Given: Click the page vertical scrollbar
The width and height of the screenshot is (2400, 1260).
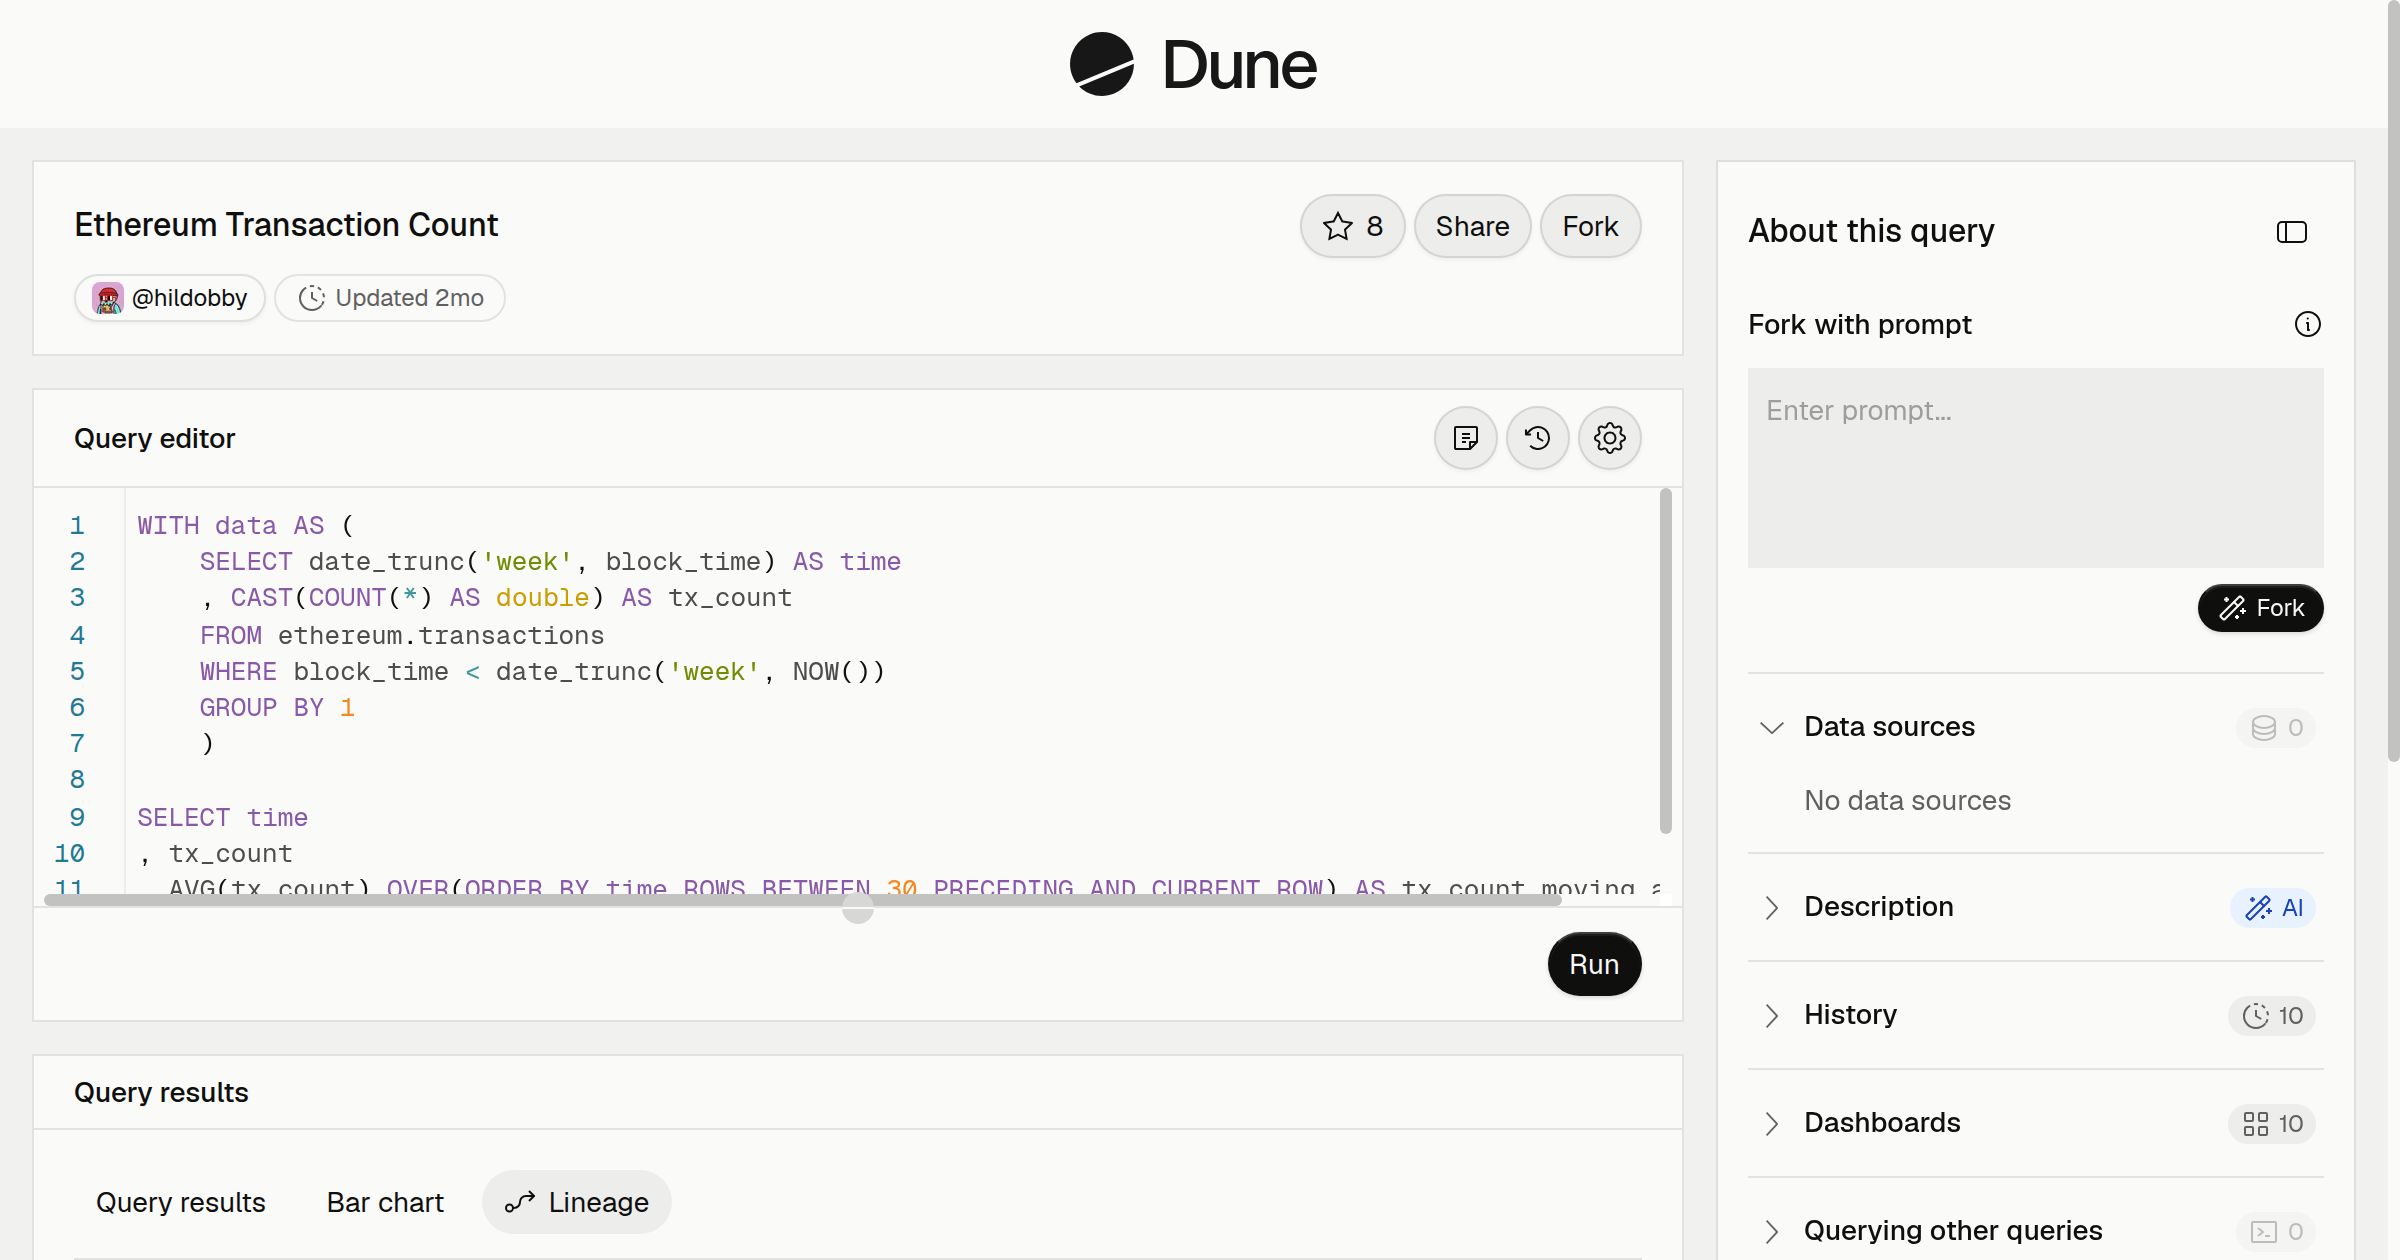Looking at the screenshot, I should 2393,381.
